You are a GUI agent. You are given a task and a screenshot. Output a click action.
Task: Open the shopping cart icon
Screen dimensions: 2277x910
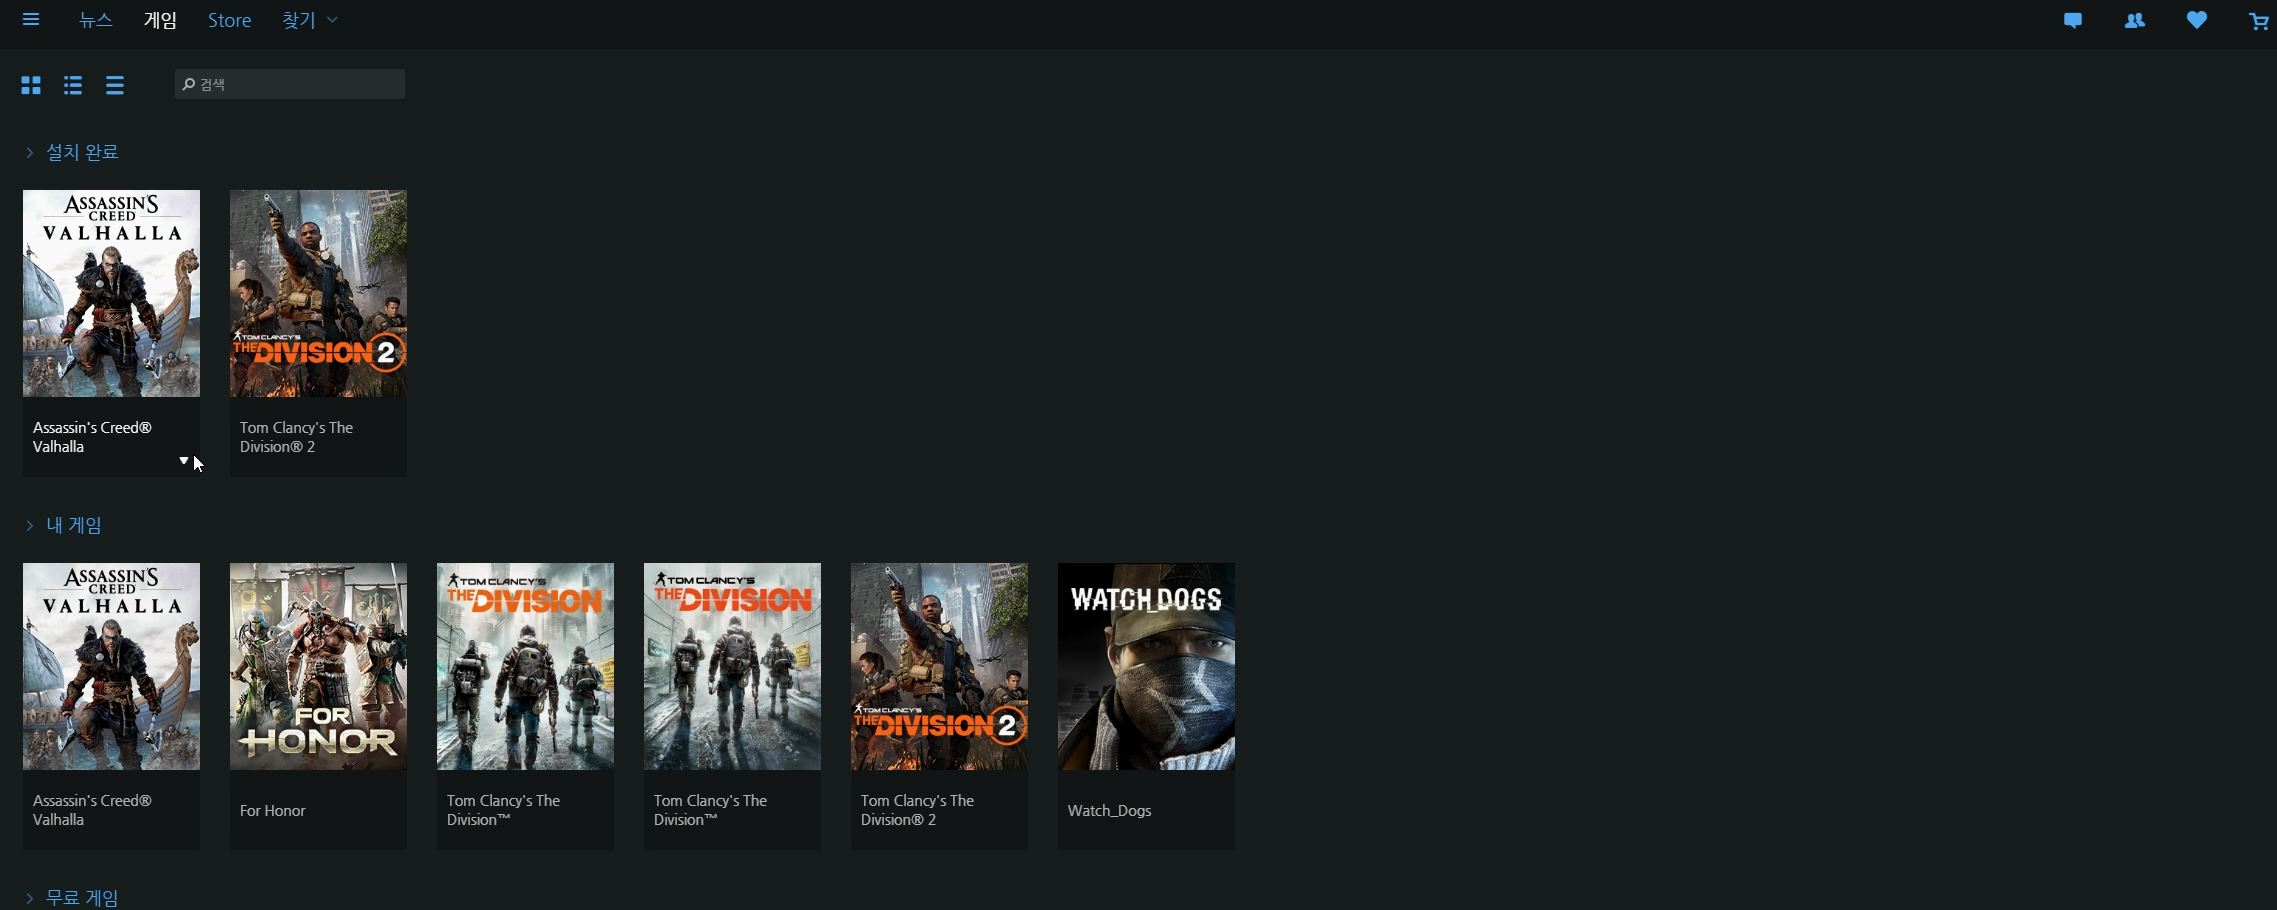tap(2258, 21)
